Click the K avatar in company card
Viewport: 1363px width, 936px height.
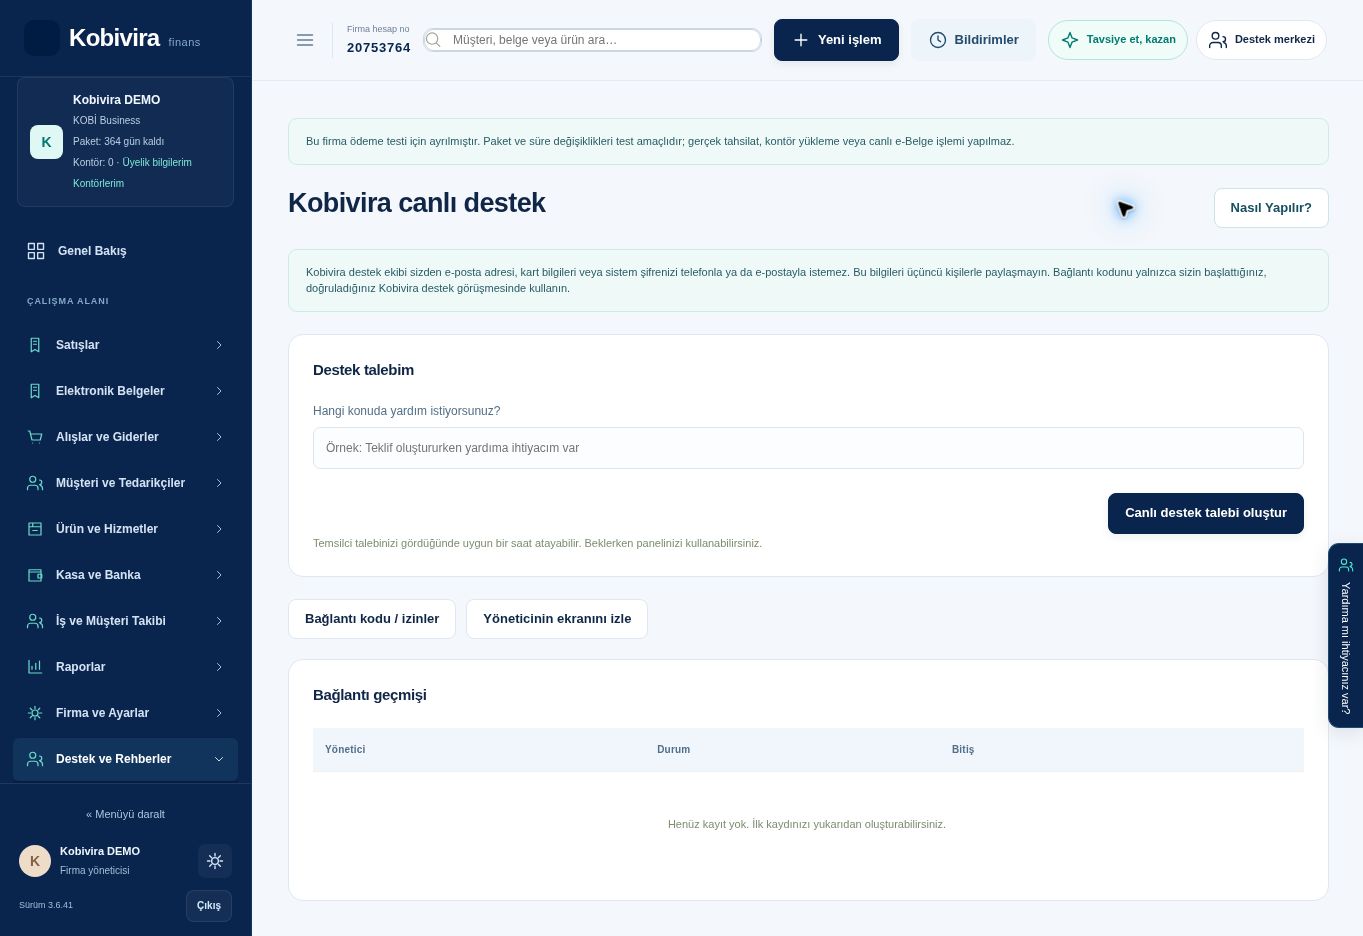pyautogui.click(x=46, y=142)
